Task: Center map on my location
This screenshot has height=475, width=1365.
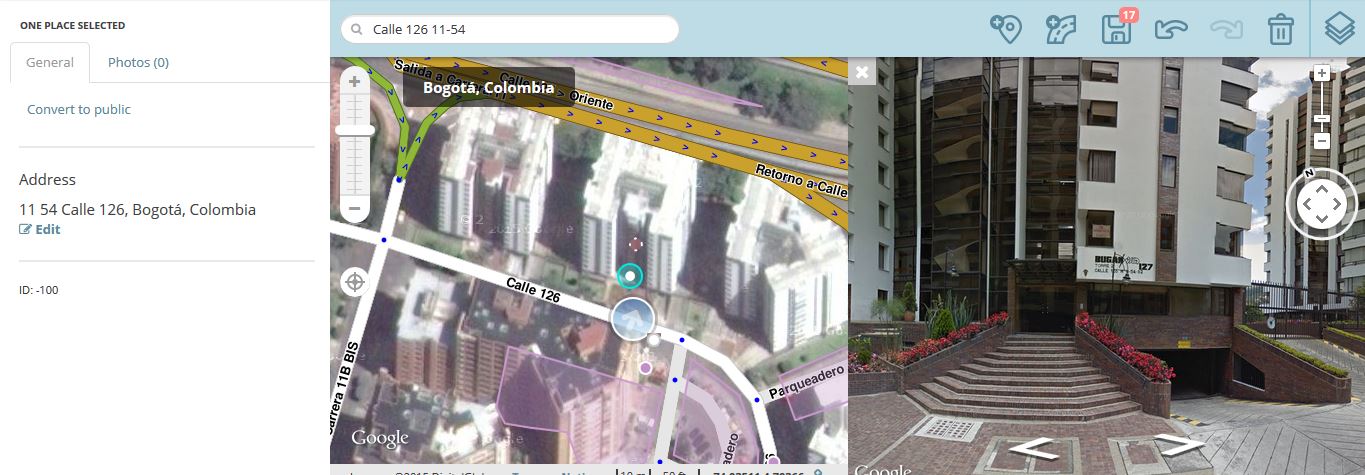Action: click(x=355, y=281)
